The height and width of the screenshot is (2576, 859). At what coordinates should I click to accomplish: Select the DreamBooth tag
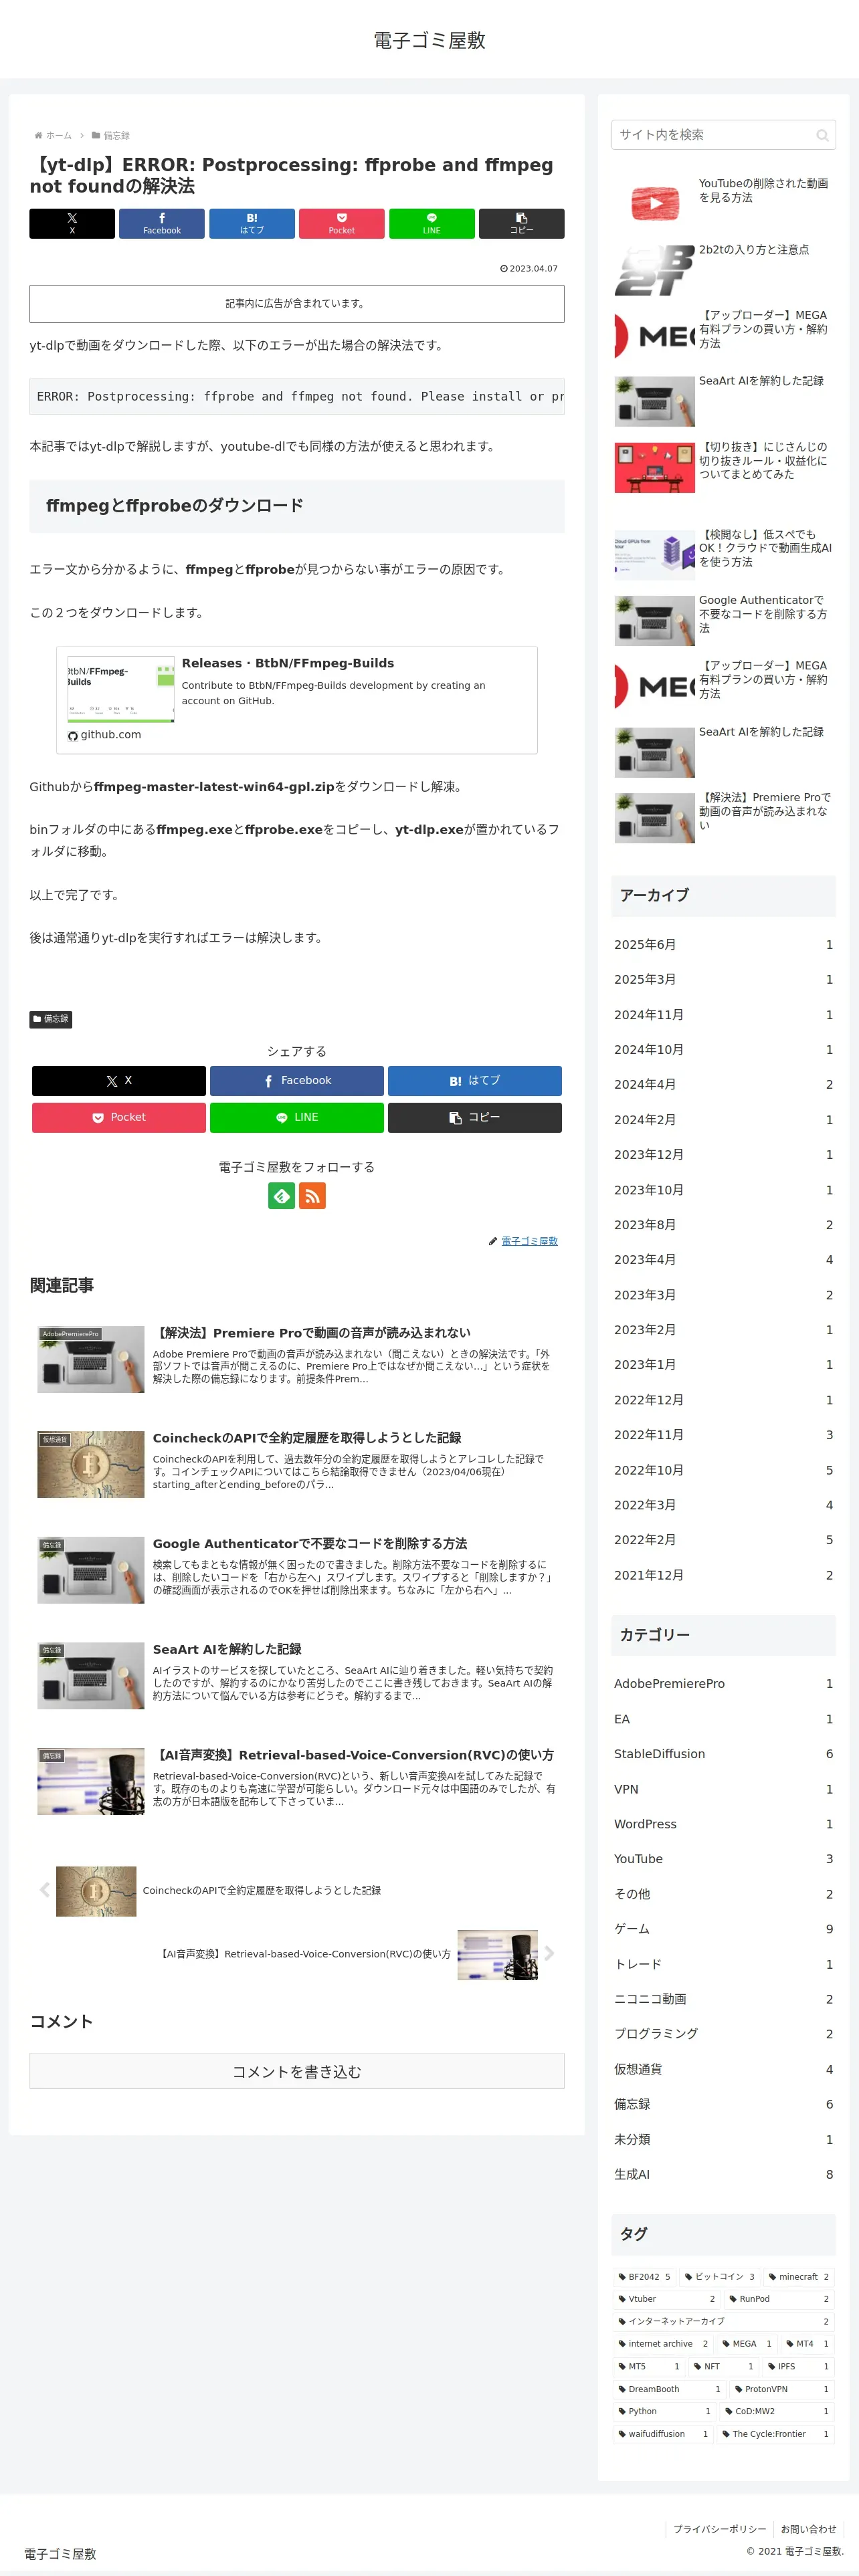tap(669, 2389)
